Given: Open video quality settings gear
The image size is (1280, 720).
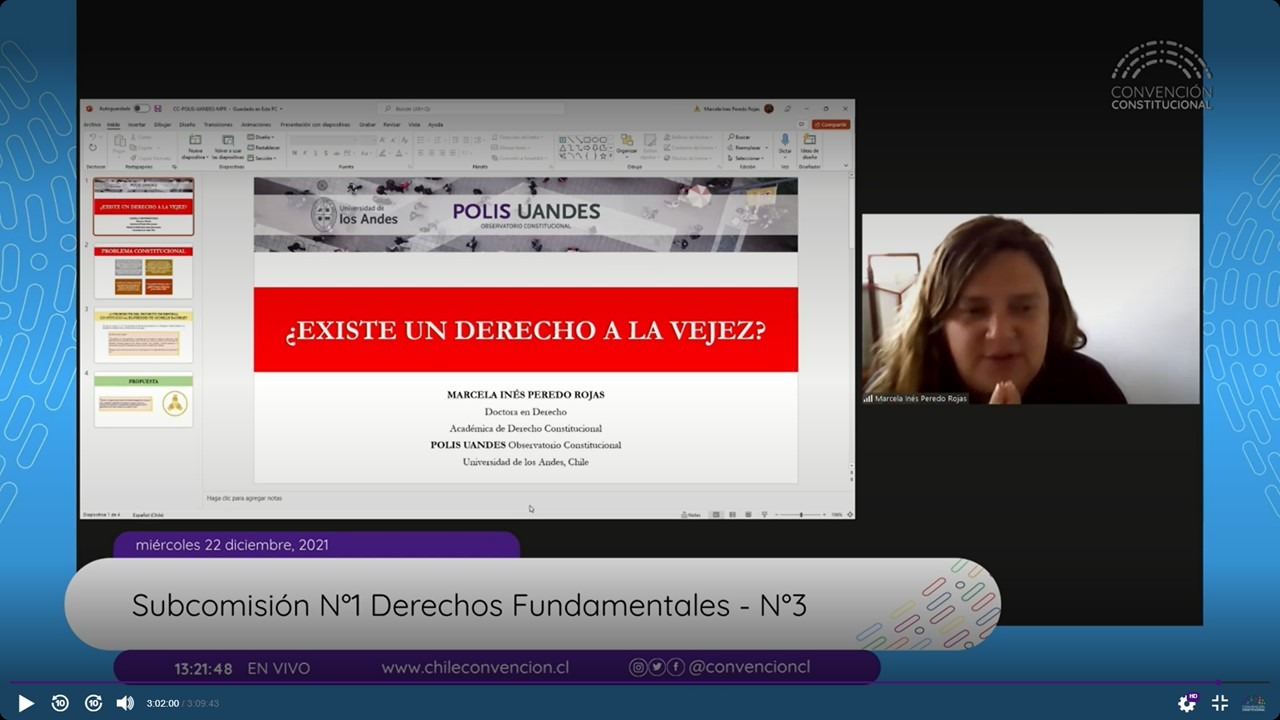Looking at the screenshot, I should click(x=1187, y=703).
